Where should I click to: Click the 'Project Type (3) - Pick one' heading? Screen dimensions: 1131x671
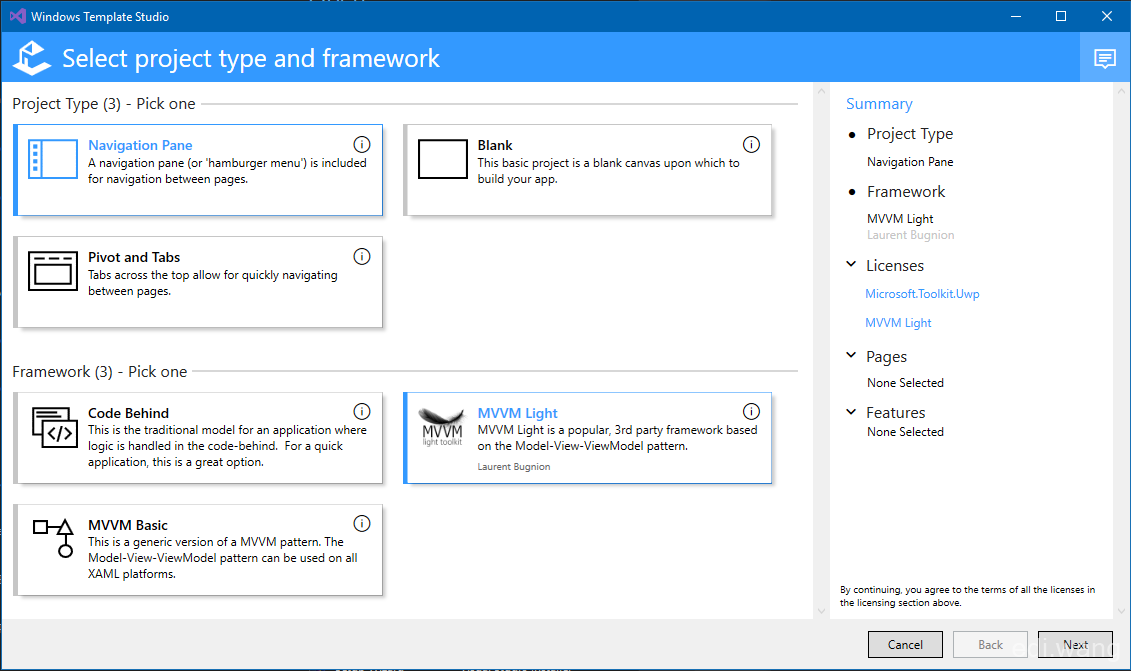pos(104,104)
